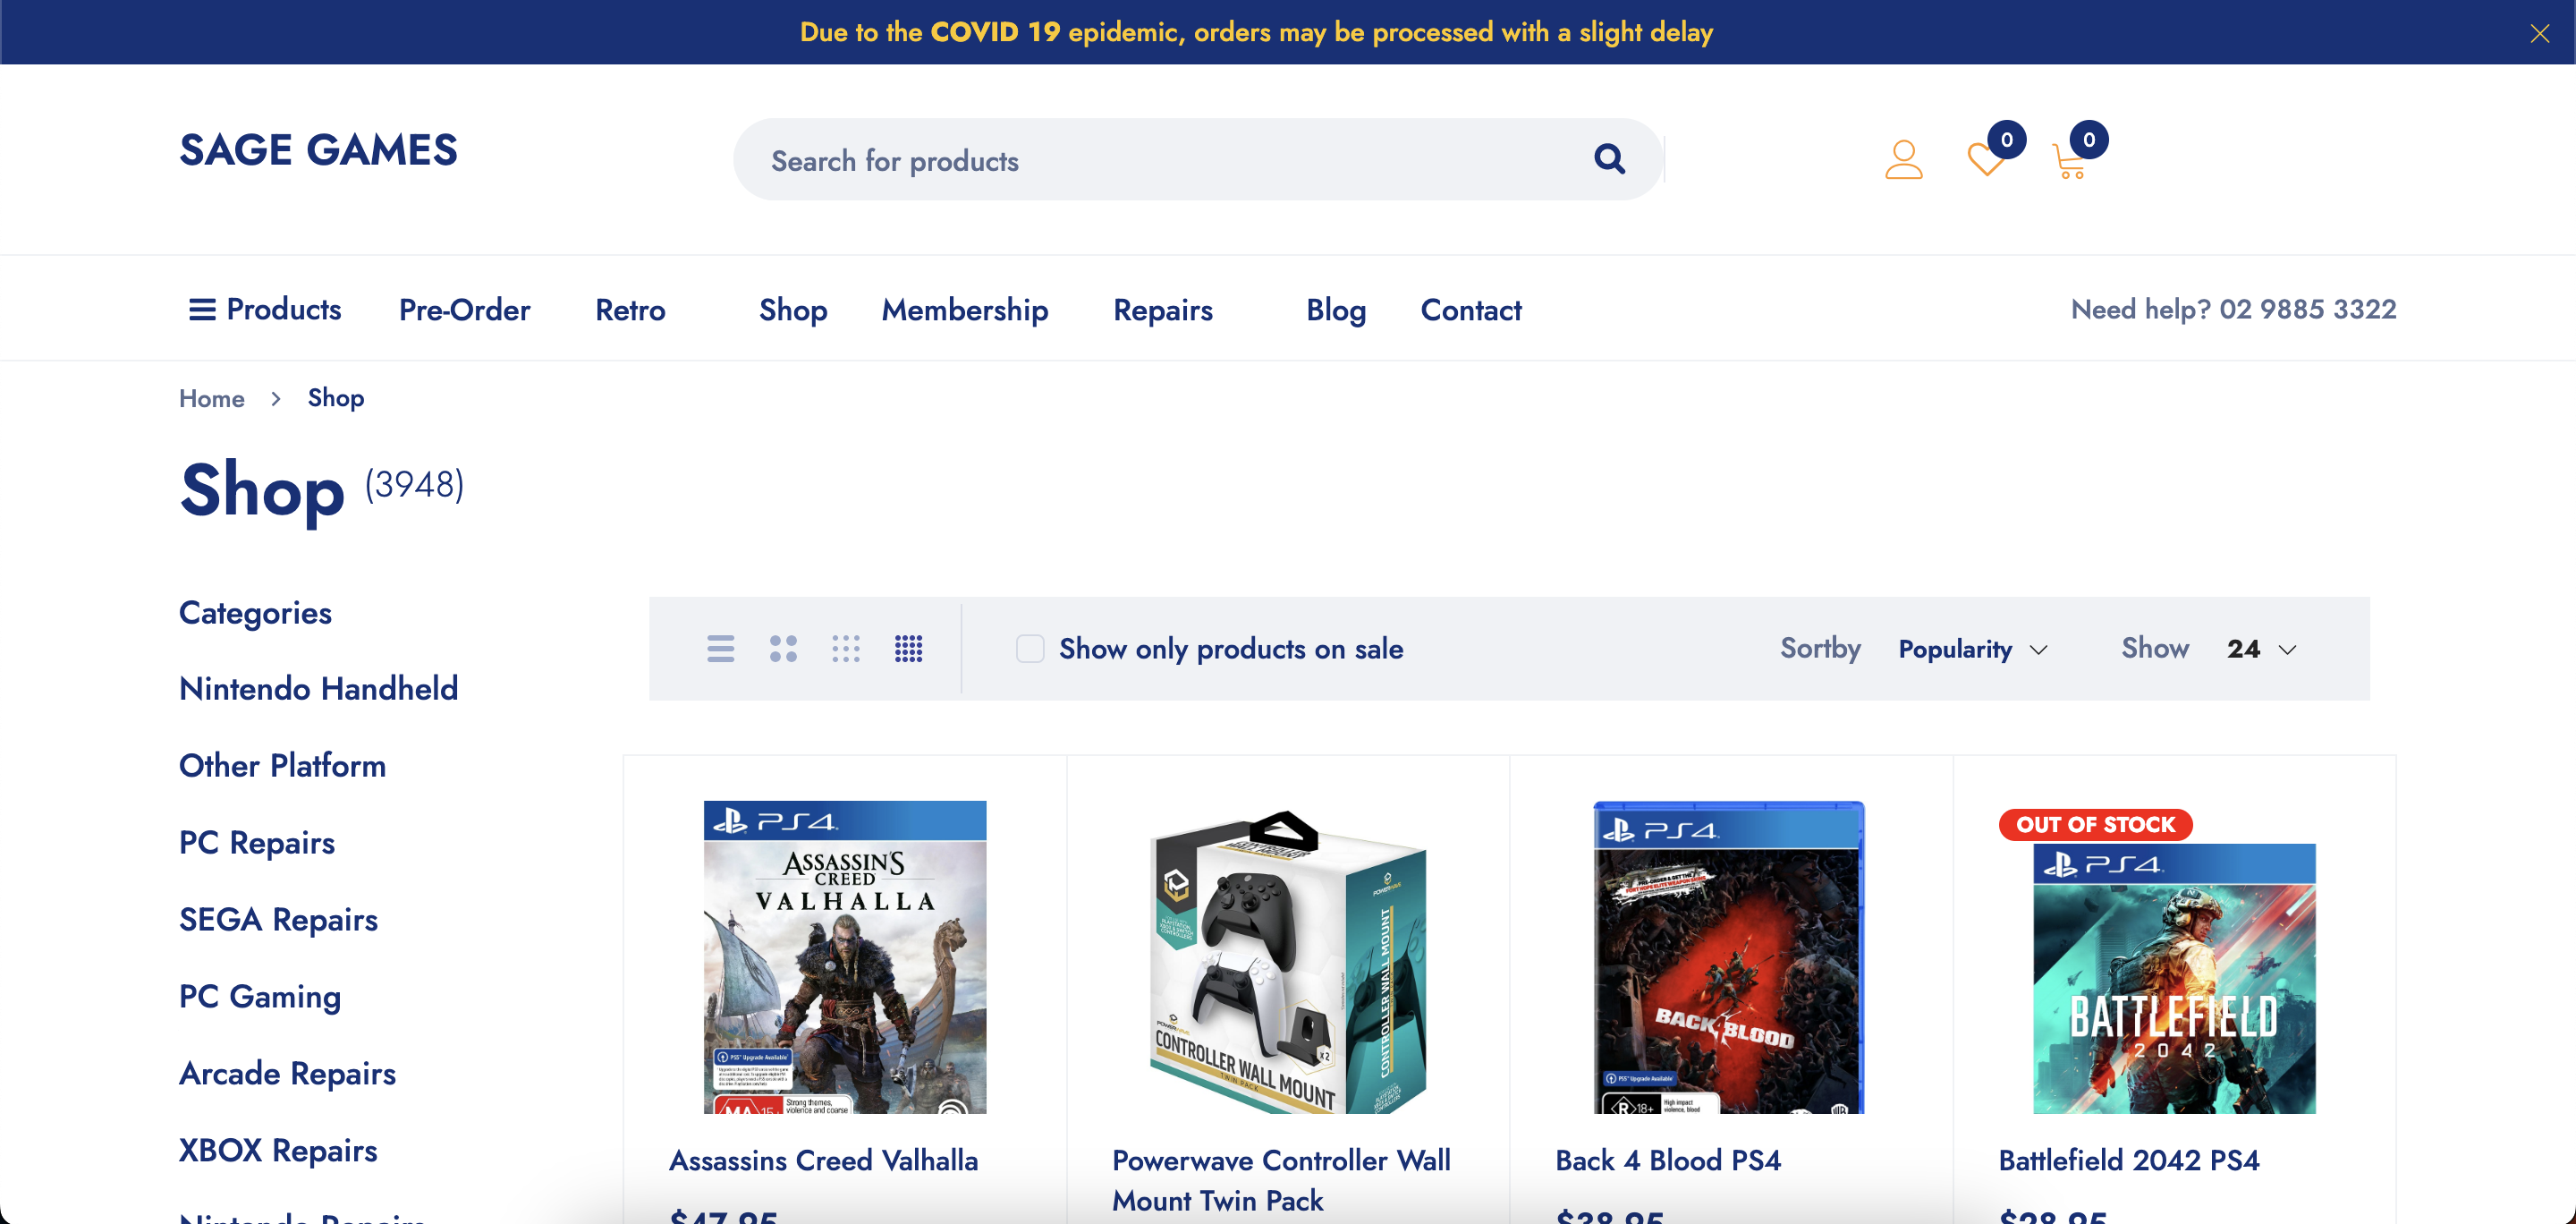Viewport: 2576px width, 1224px height.
Task: Open the Sortby Popularity dropdown
Action: click(x=1972, y=649)
